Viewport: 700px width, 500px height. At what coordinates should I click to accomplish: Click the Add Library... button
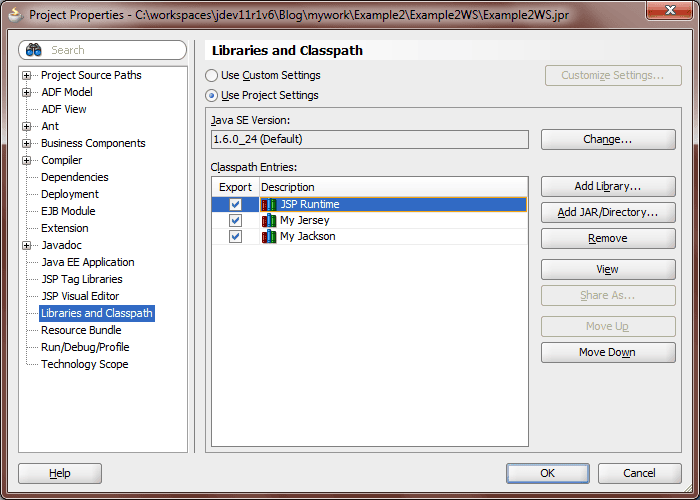pos(608,186)
